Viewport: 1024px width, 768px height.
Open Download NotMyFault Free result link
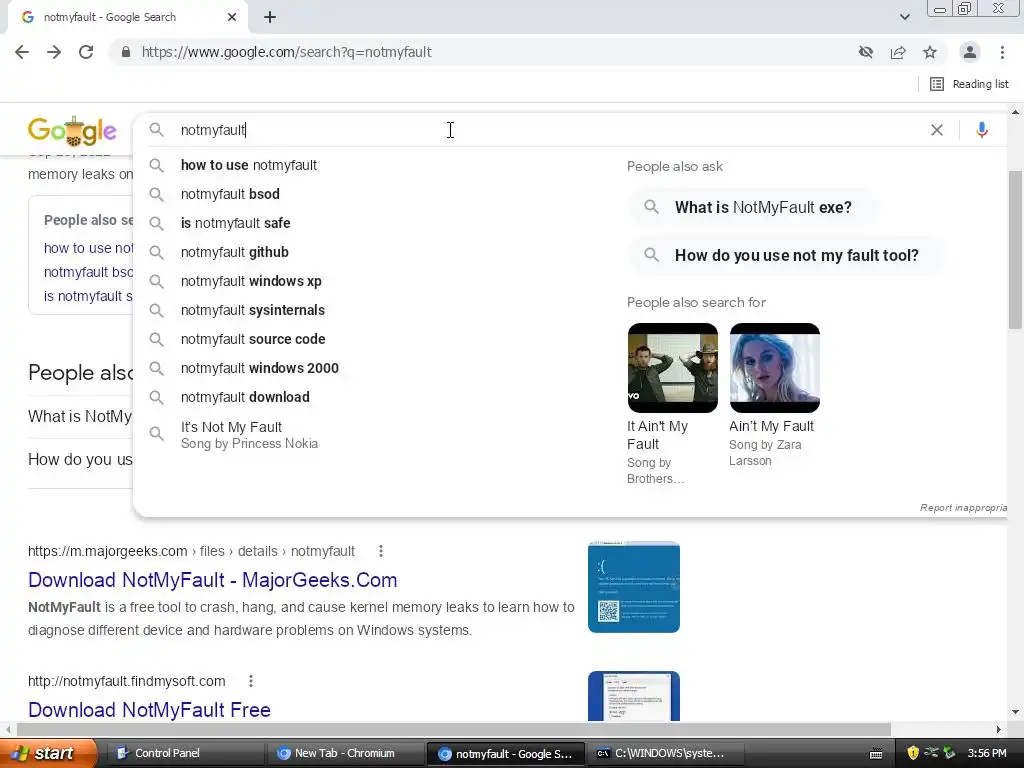click(x=149, y=710)
